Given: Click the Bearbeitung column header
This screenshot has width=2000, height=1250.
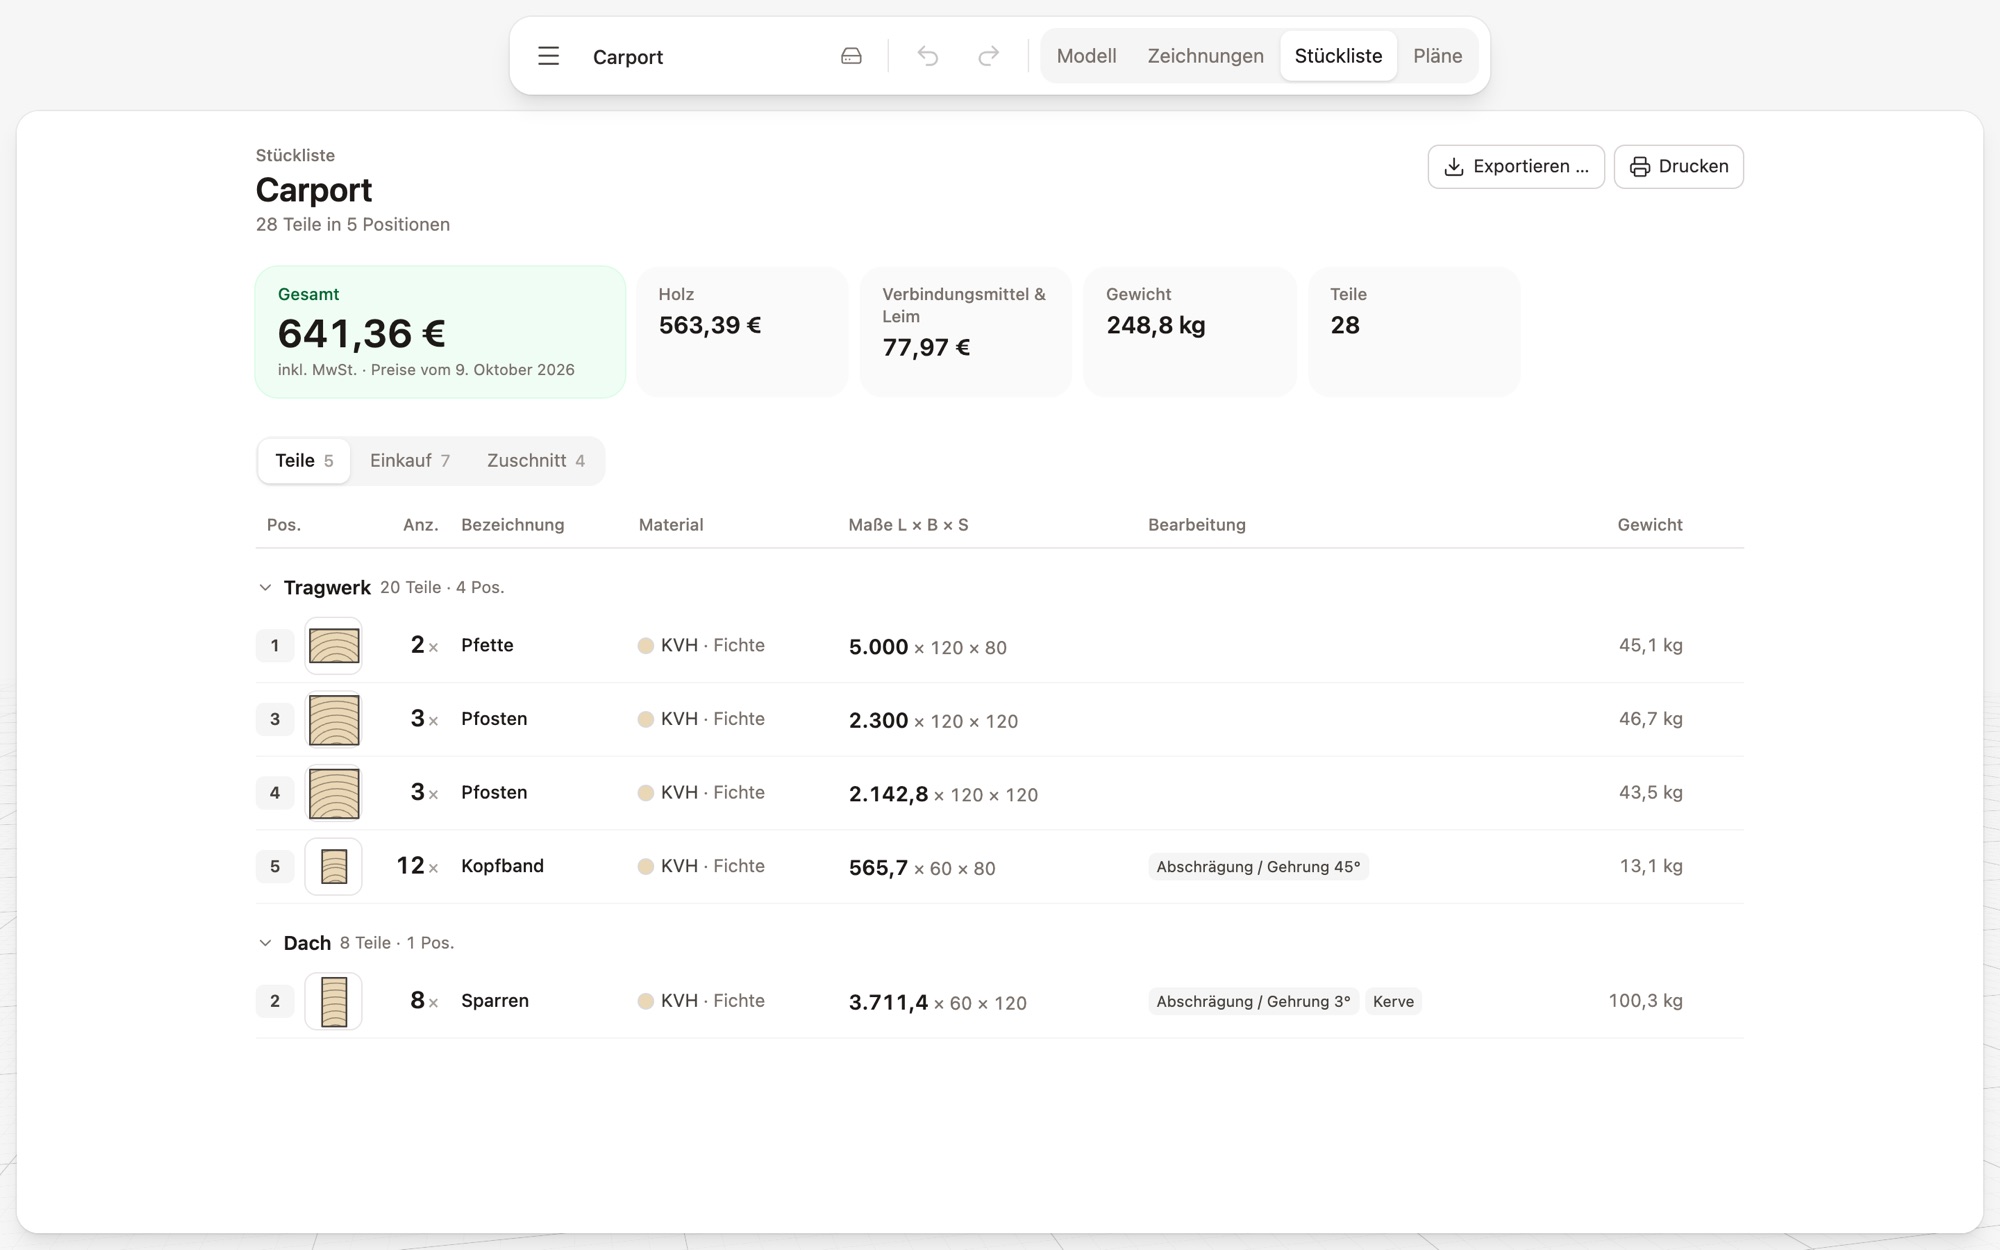Looking at the screenshot, I should coord(1197,525).
